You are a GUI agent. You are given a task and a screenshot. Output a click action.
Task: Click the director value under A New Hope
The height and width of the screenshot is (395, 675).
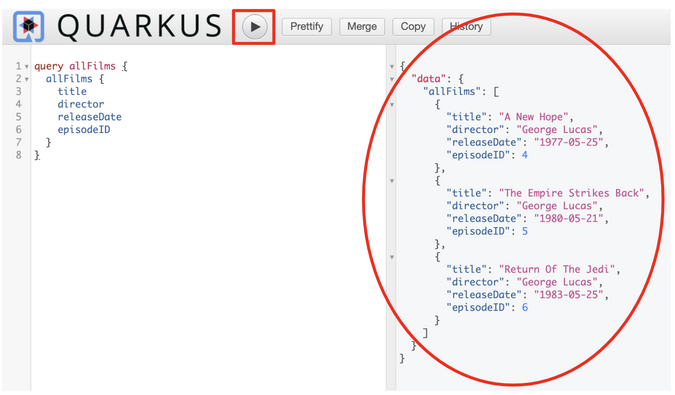tap(557, 130)
